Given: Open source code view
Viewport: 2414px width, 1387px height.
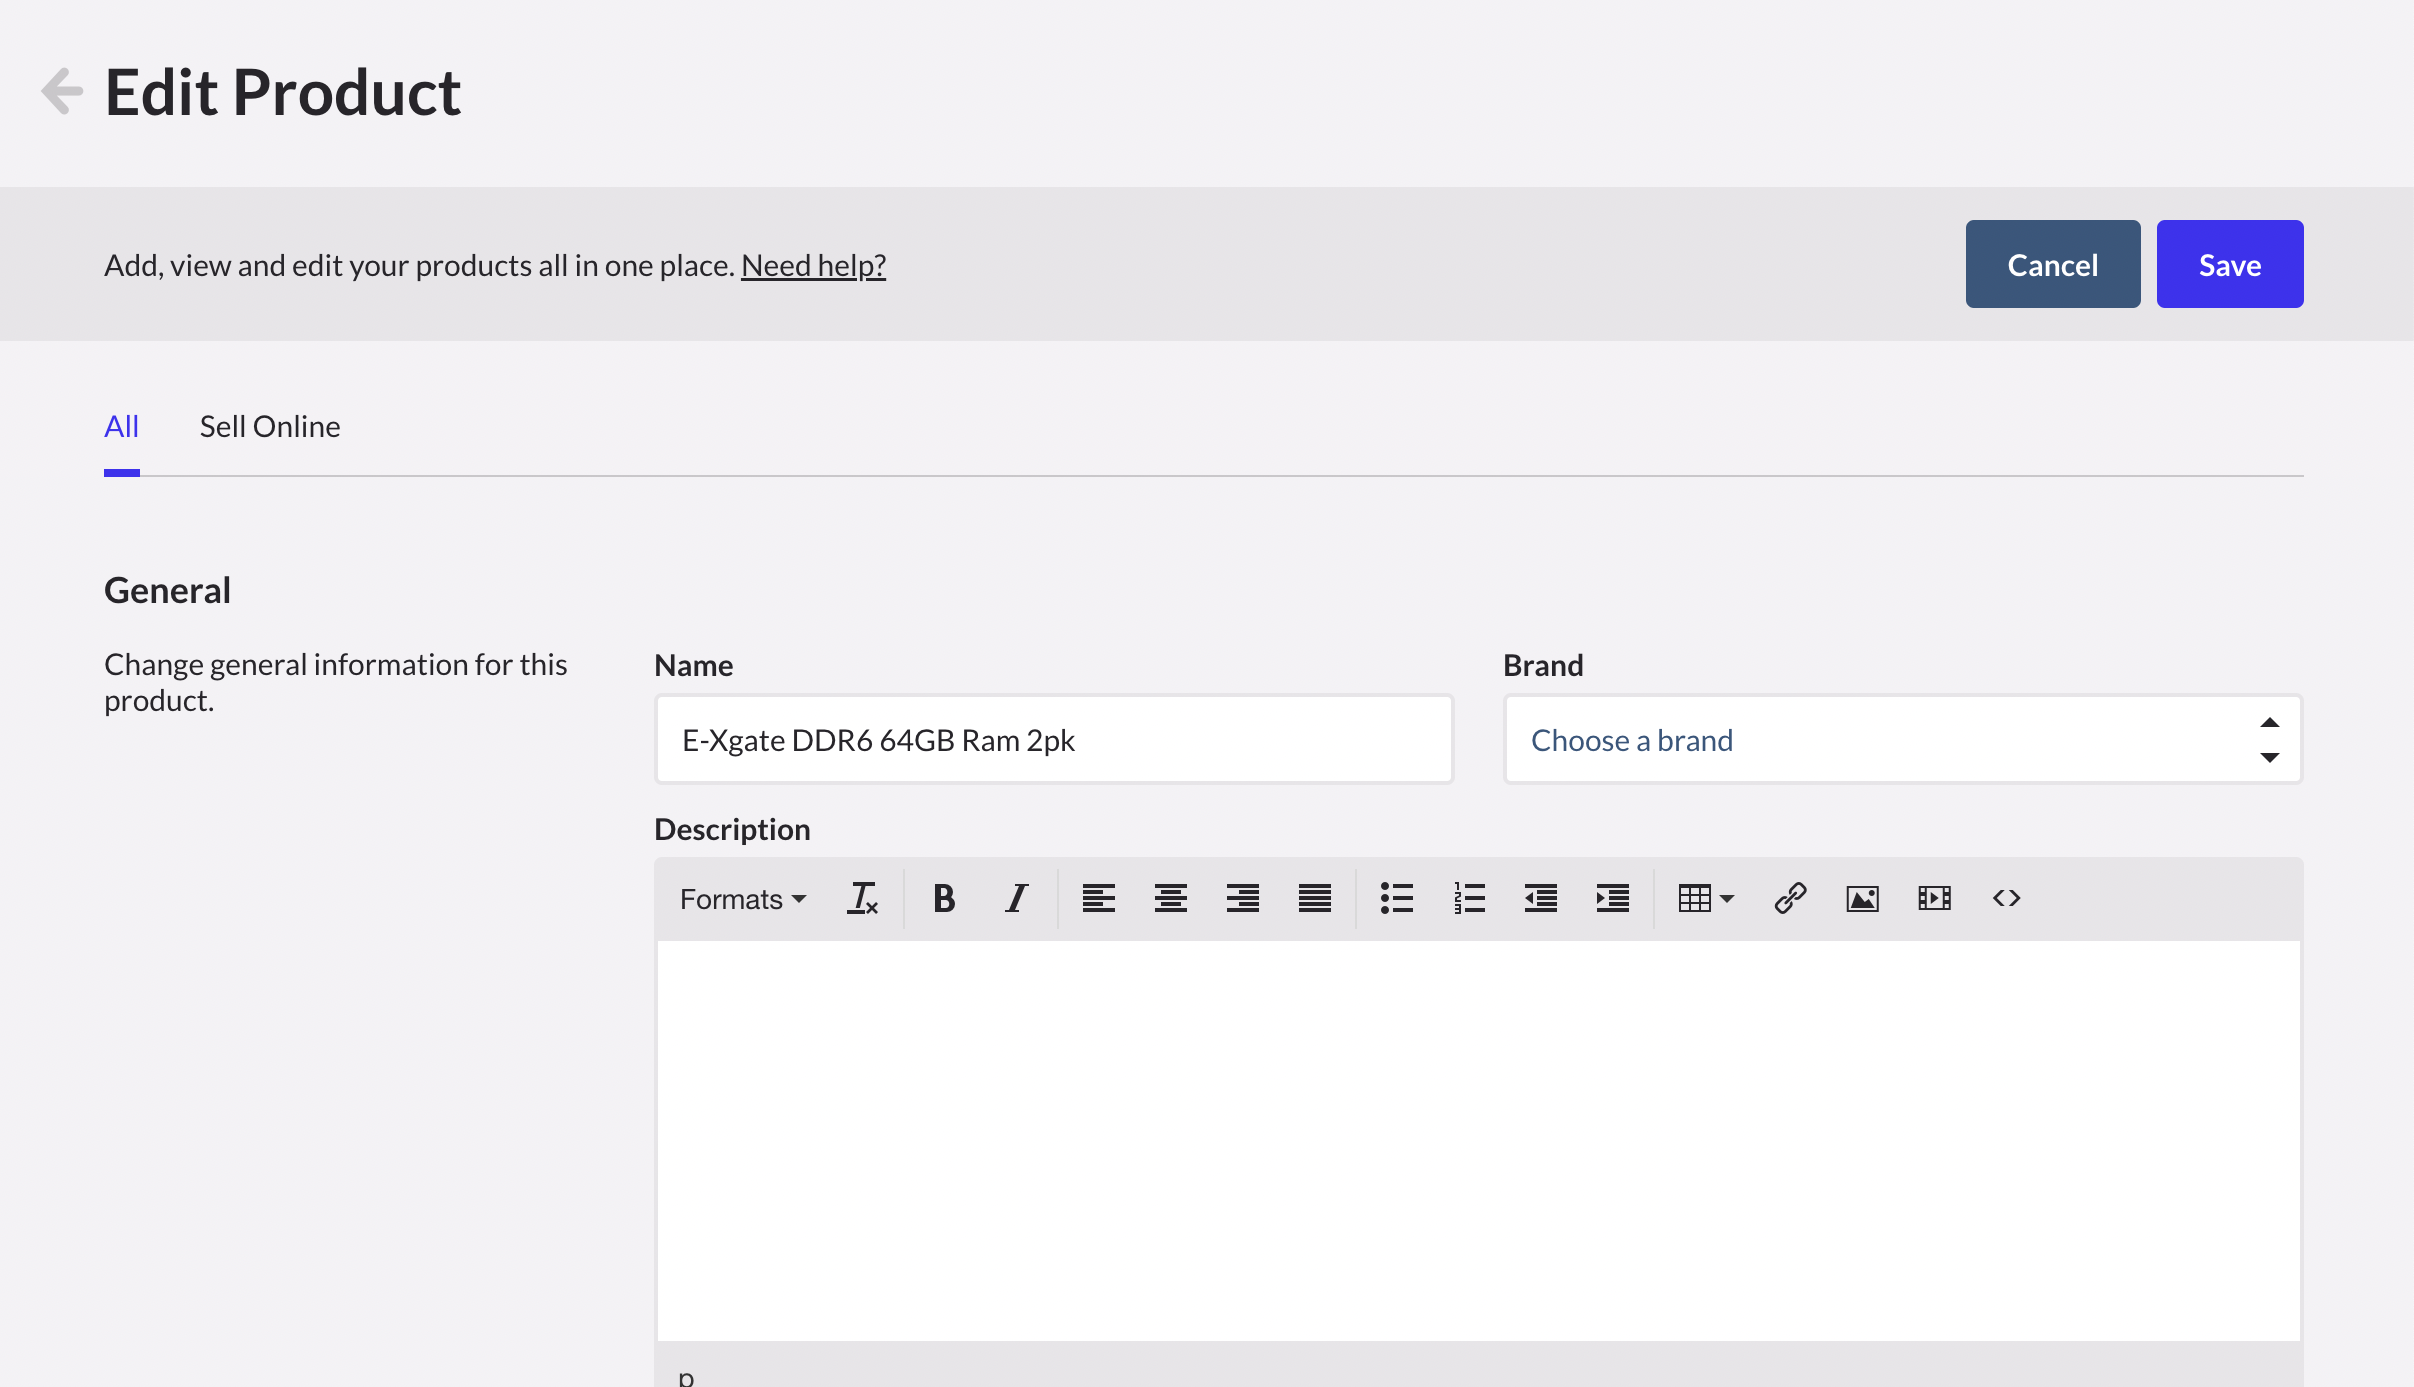Looking at the screenshot, I should 2006,898.
